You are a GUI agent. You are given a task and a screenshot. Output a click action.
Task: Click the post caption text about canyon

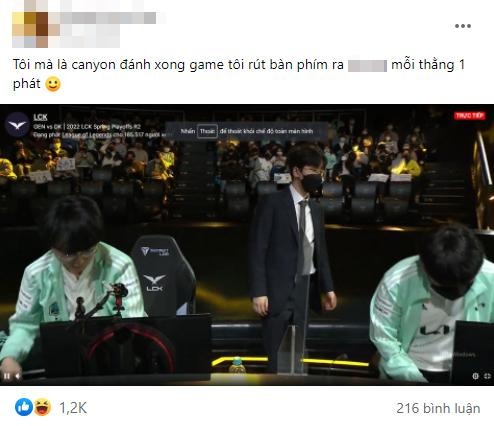(238, 74)
